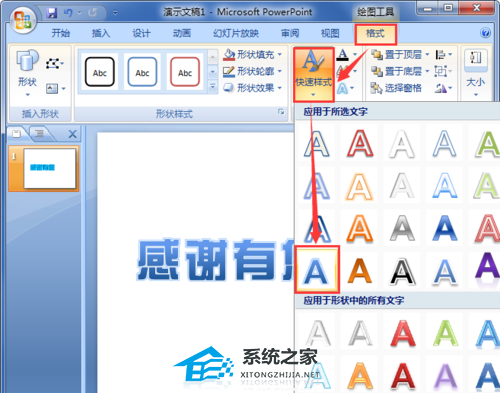Choose dark blue gradient A third row

tap(445, 228)
